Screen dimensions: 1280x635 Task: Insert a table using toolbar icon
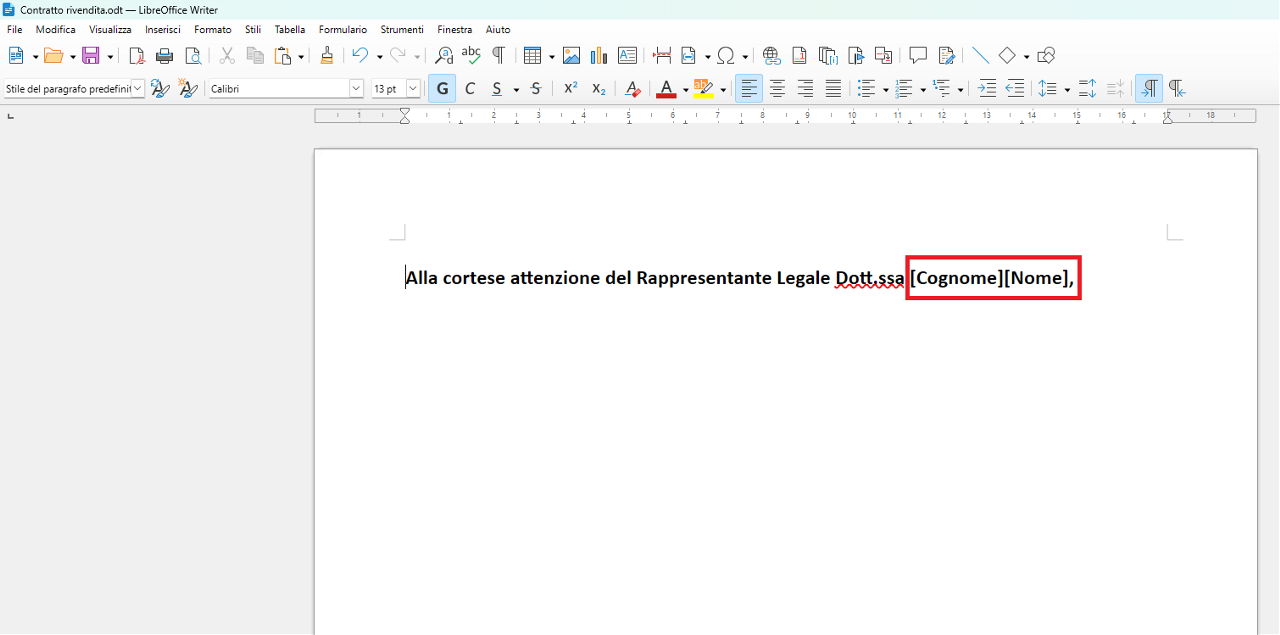[x=532, y=56]
